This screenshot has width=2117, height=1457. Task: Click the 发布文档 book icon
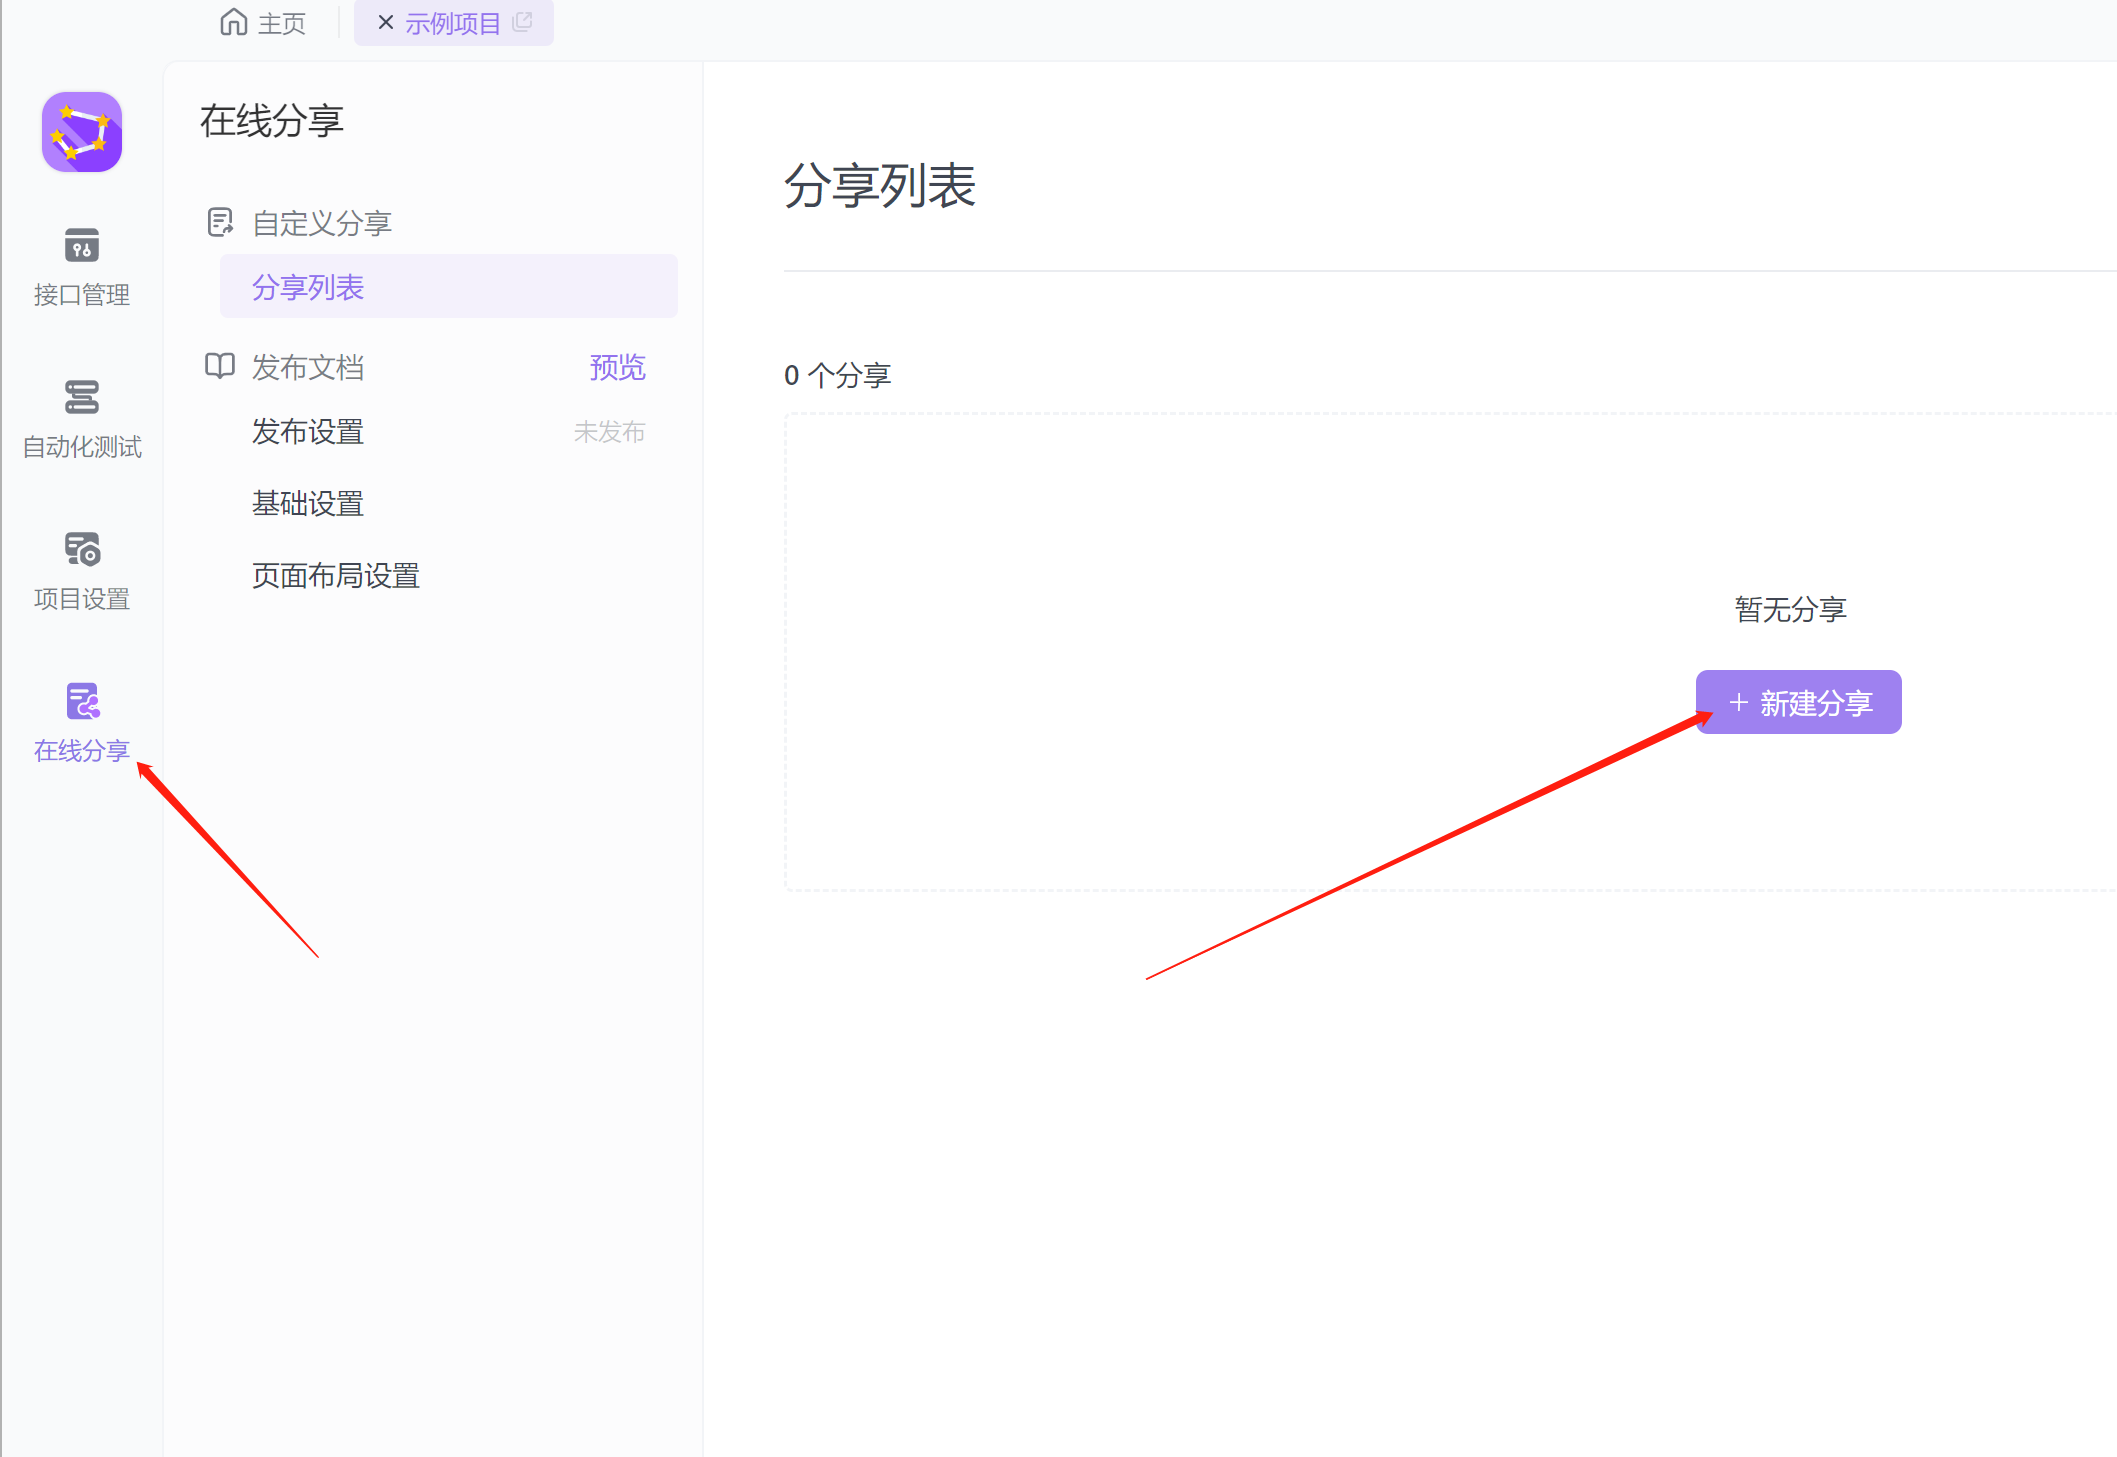(220, 366)
